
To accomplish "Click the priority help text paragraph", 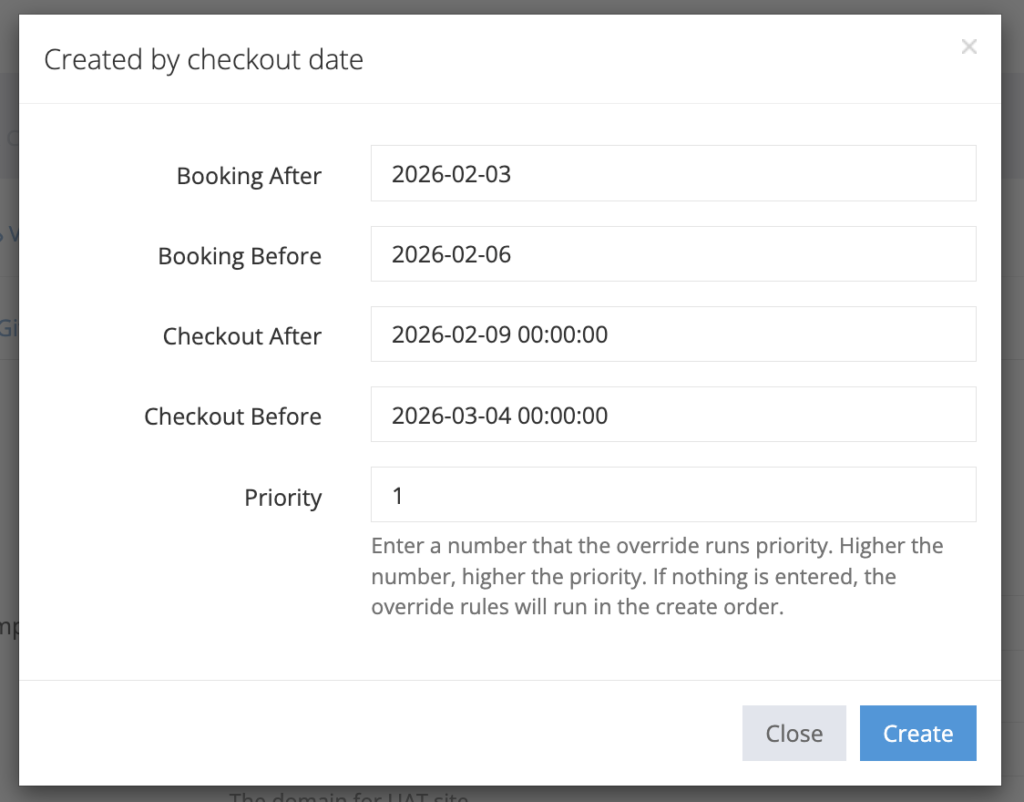I will click(656, 577).
